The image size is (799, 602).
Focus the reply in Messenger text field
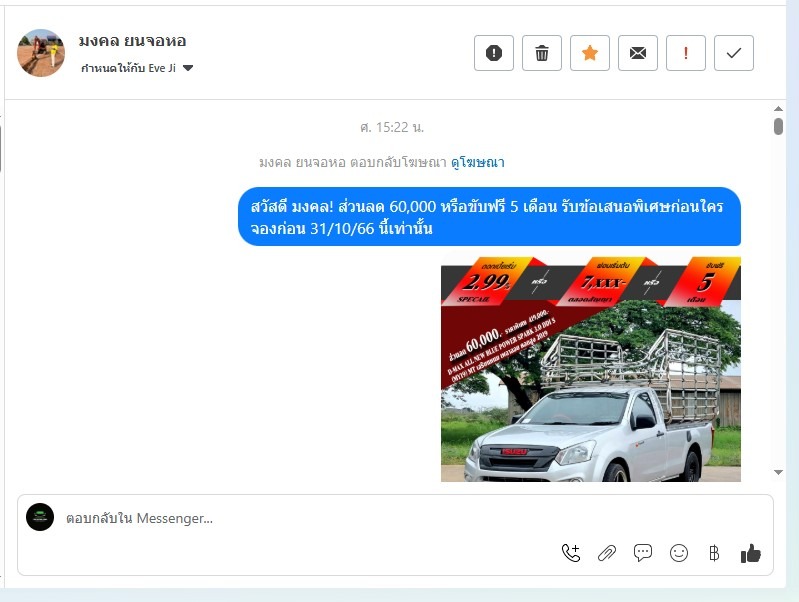point(300,518)
